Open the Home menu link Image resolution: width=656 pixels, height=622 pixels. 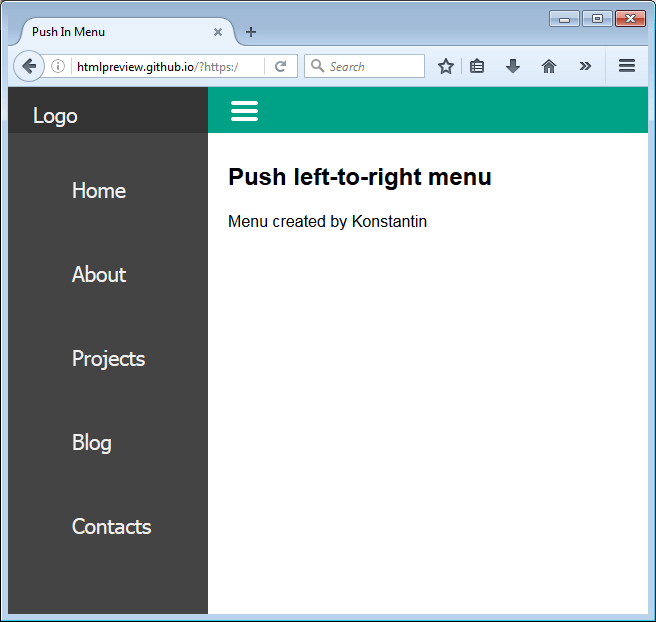tap(99, 191)
